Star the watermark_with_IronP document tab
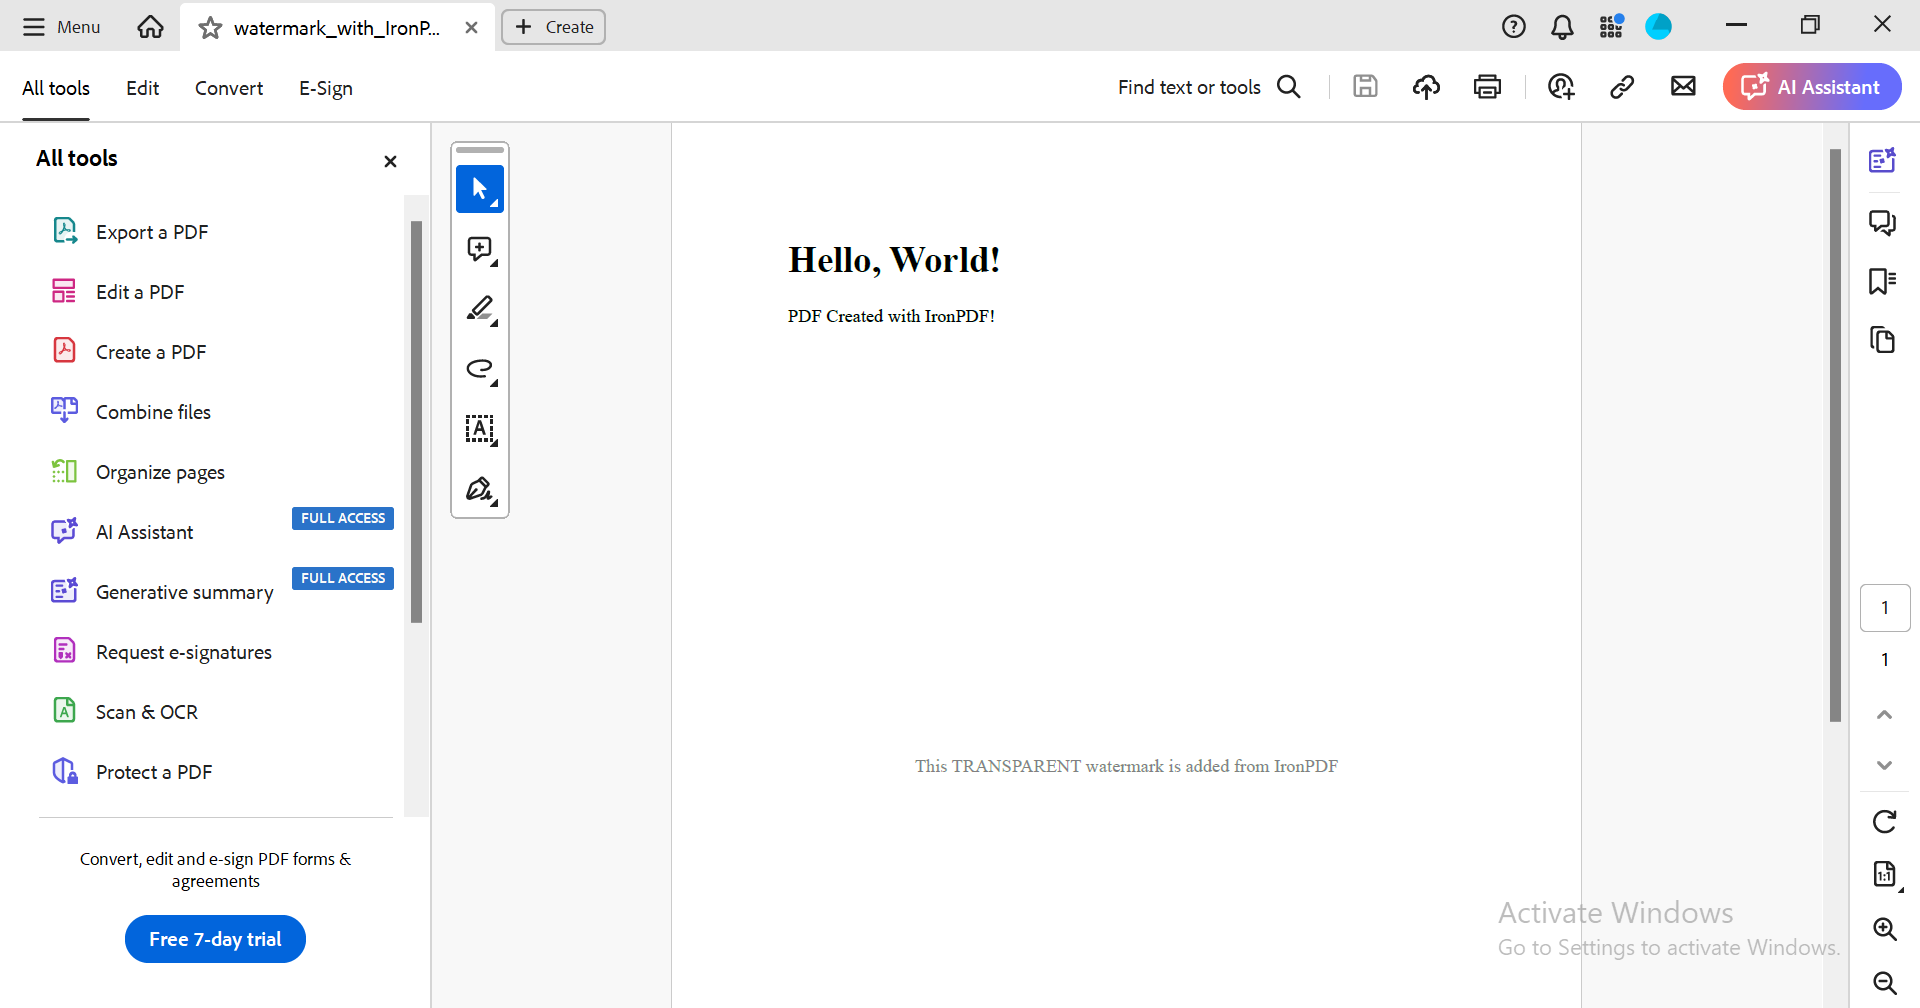The height and width of the screenshot is (1008, 1920). coord(210,28)
